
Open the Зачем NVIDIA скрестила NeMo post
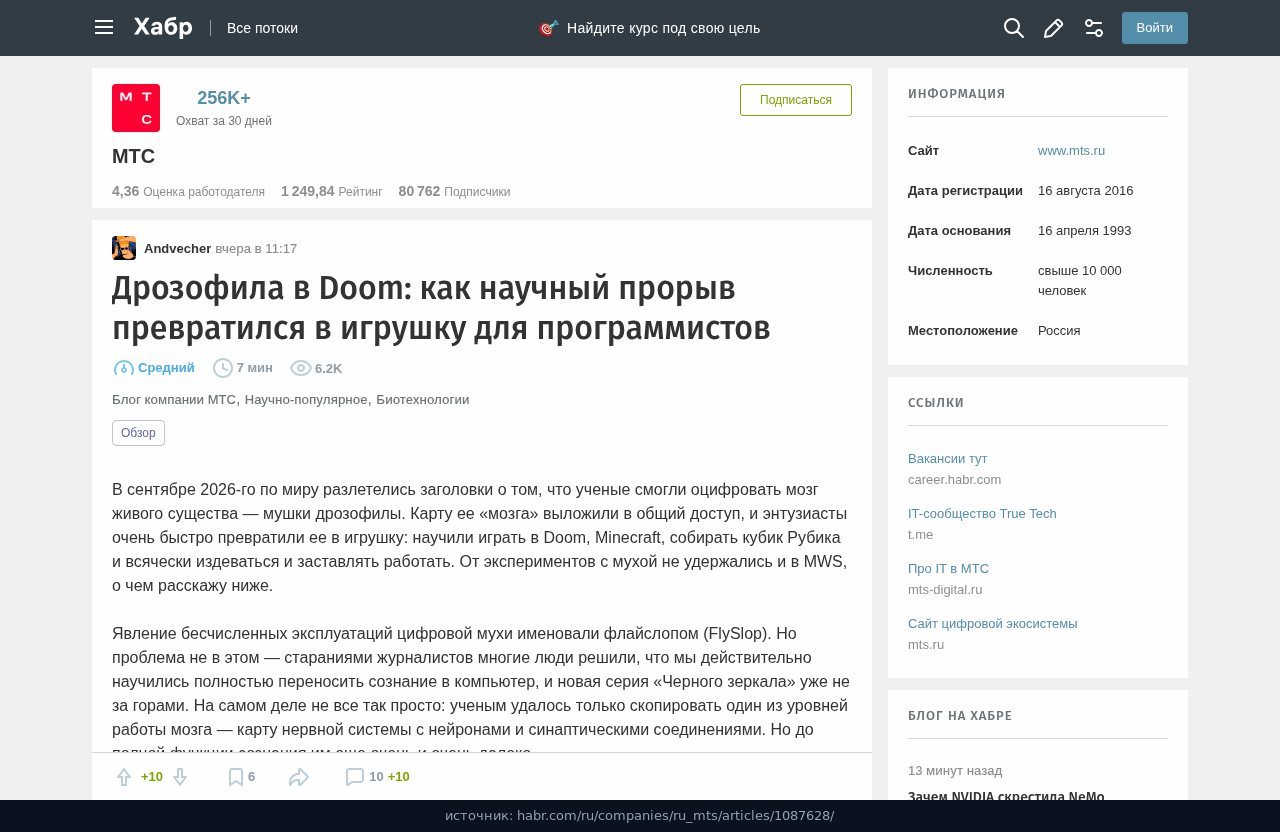pyautogui.click(x=1006, y=797)
